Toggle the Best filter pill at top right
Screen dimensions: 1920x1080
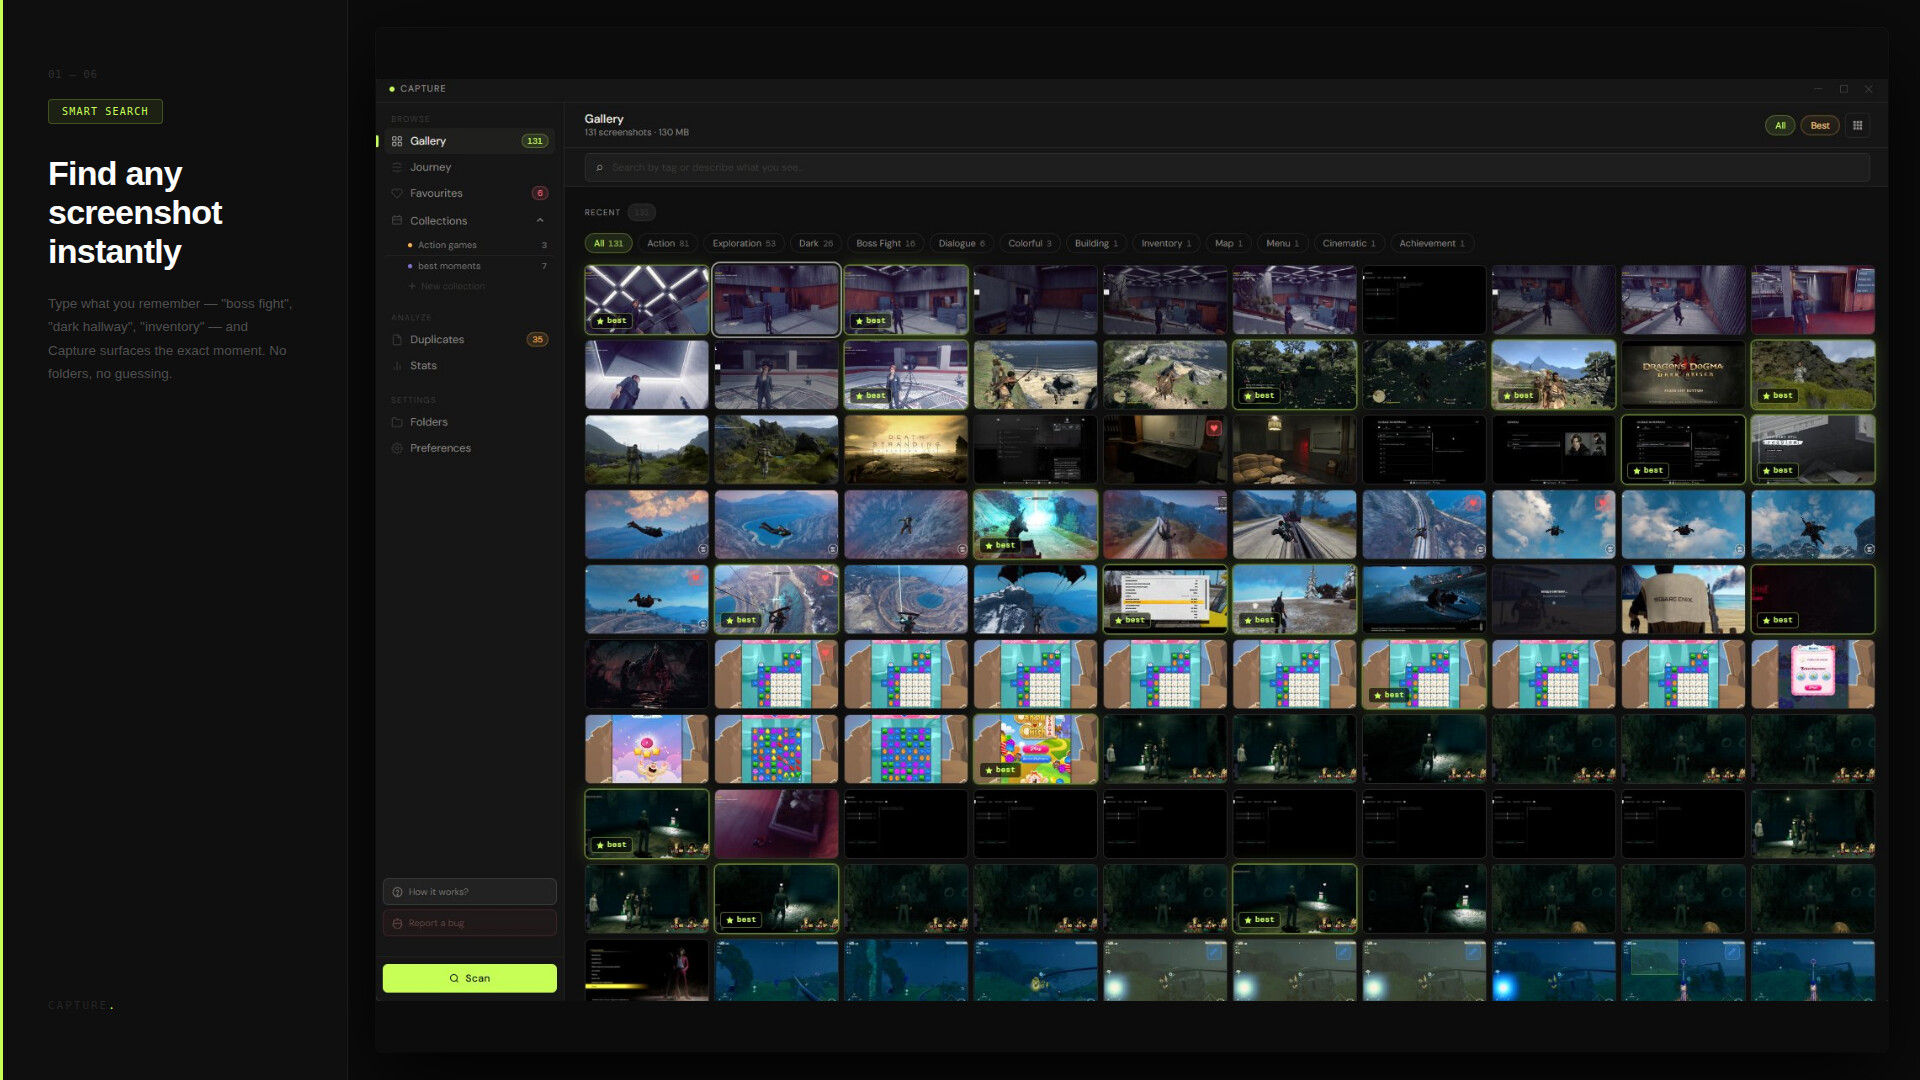(1819, 126)
